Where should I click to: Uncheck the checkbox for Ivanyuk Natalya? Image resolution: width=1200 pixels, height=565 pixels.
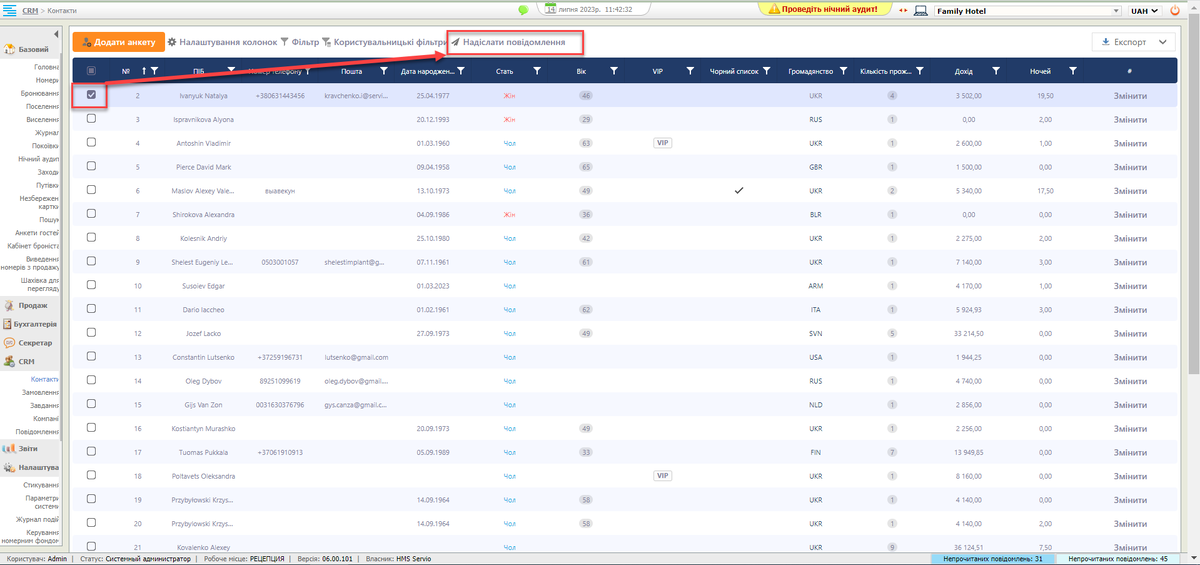pyautogui.click(x=92, y=95)
